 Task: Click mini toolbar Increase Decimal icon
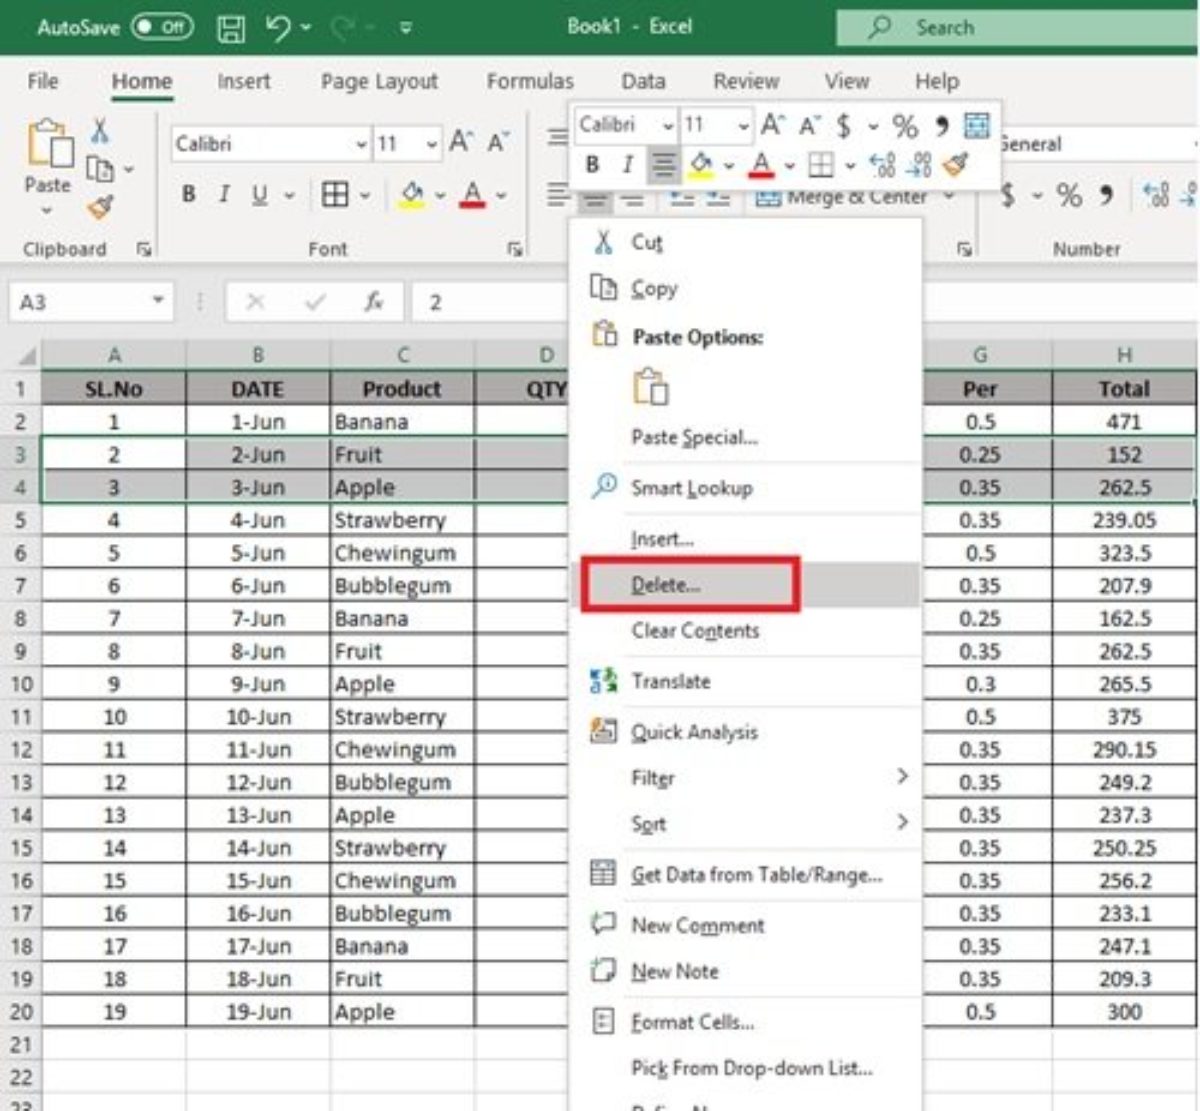[x=882, y=164]
